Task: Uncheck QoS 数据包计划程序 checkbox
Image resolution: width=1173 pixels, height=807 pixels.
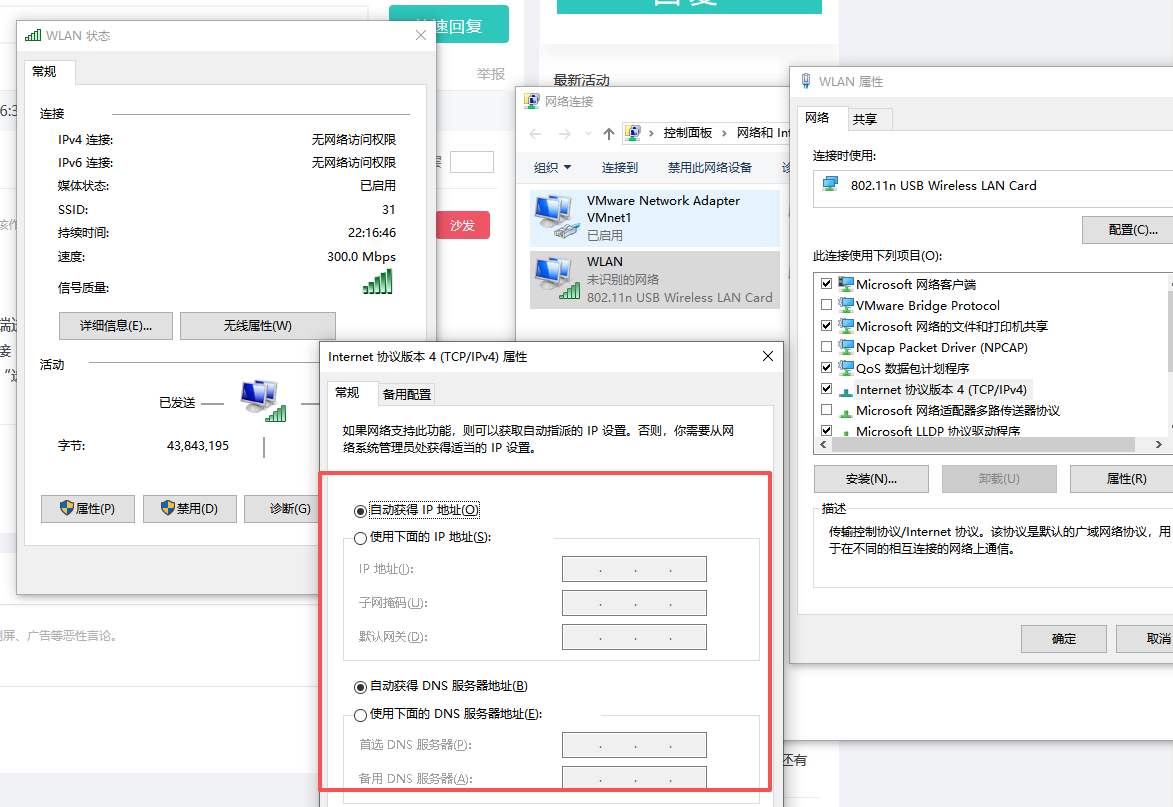Action: pyautogui.click(x=827, y=368)
